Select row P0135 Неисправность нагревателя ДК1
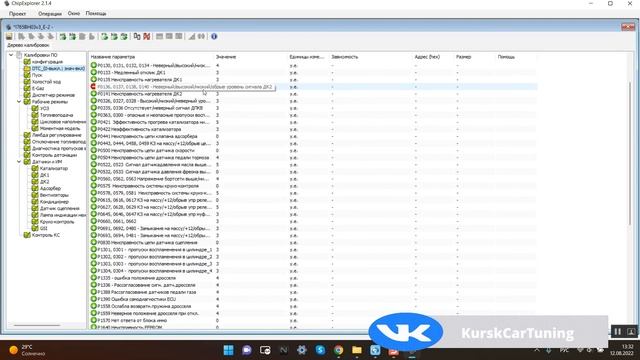The width and height of the screenshot is (640, 360). coord(313,80)
